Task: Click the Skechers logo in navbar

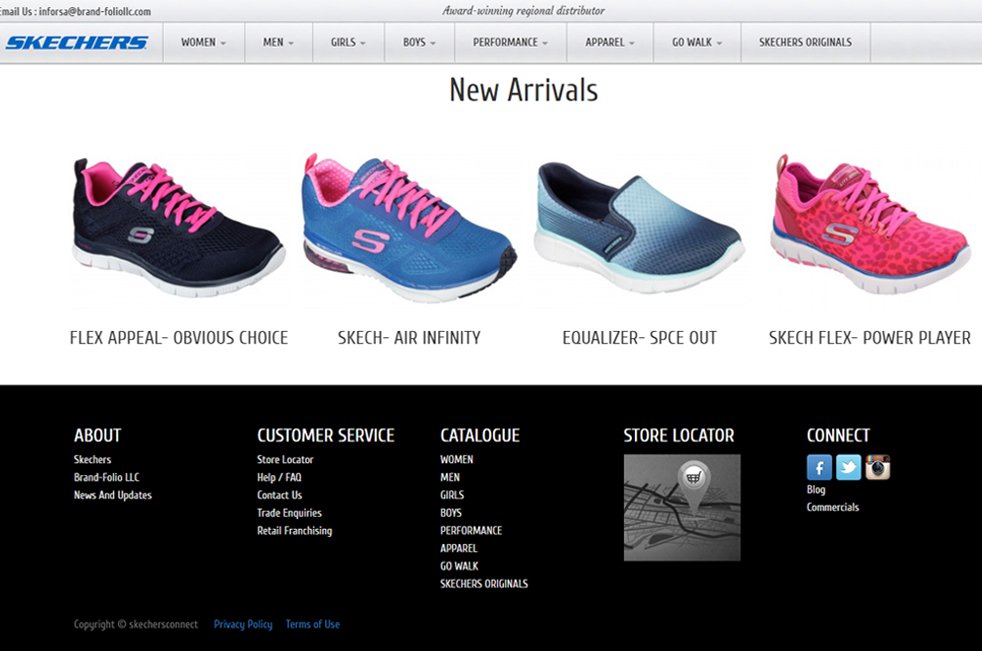Action: tap(76, 43)
